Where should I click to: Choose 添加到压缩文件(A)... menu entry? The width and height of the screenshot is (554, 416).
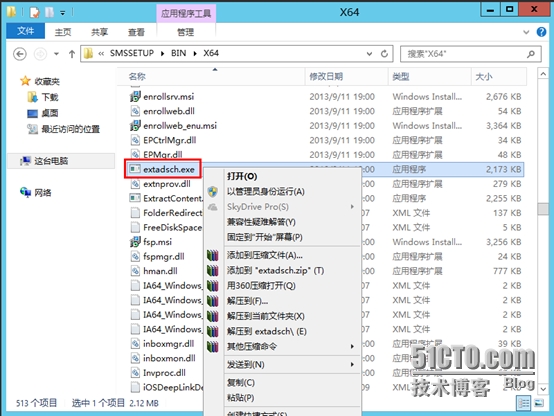pos(282,255)
